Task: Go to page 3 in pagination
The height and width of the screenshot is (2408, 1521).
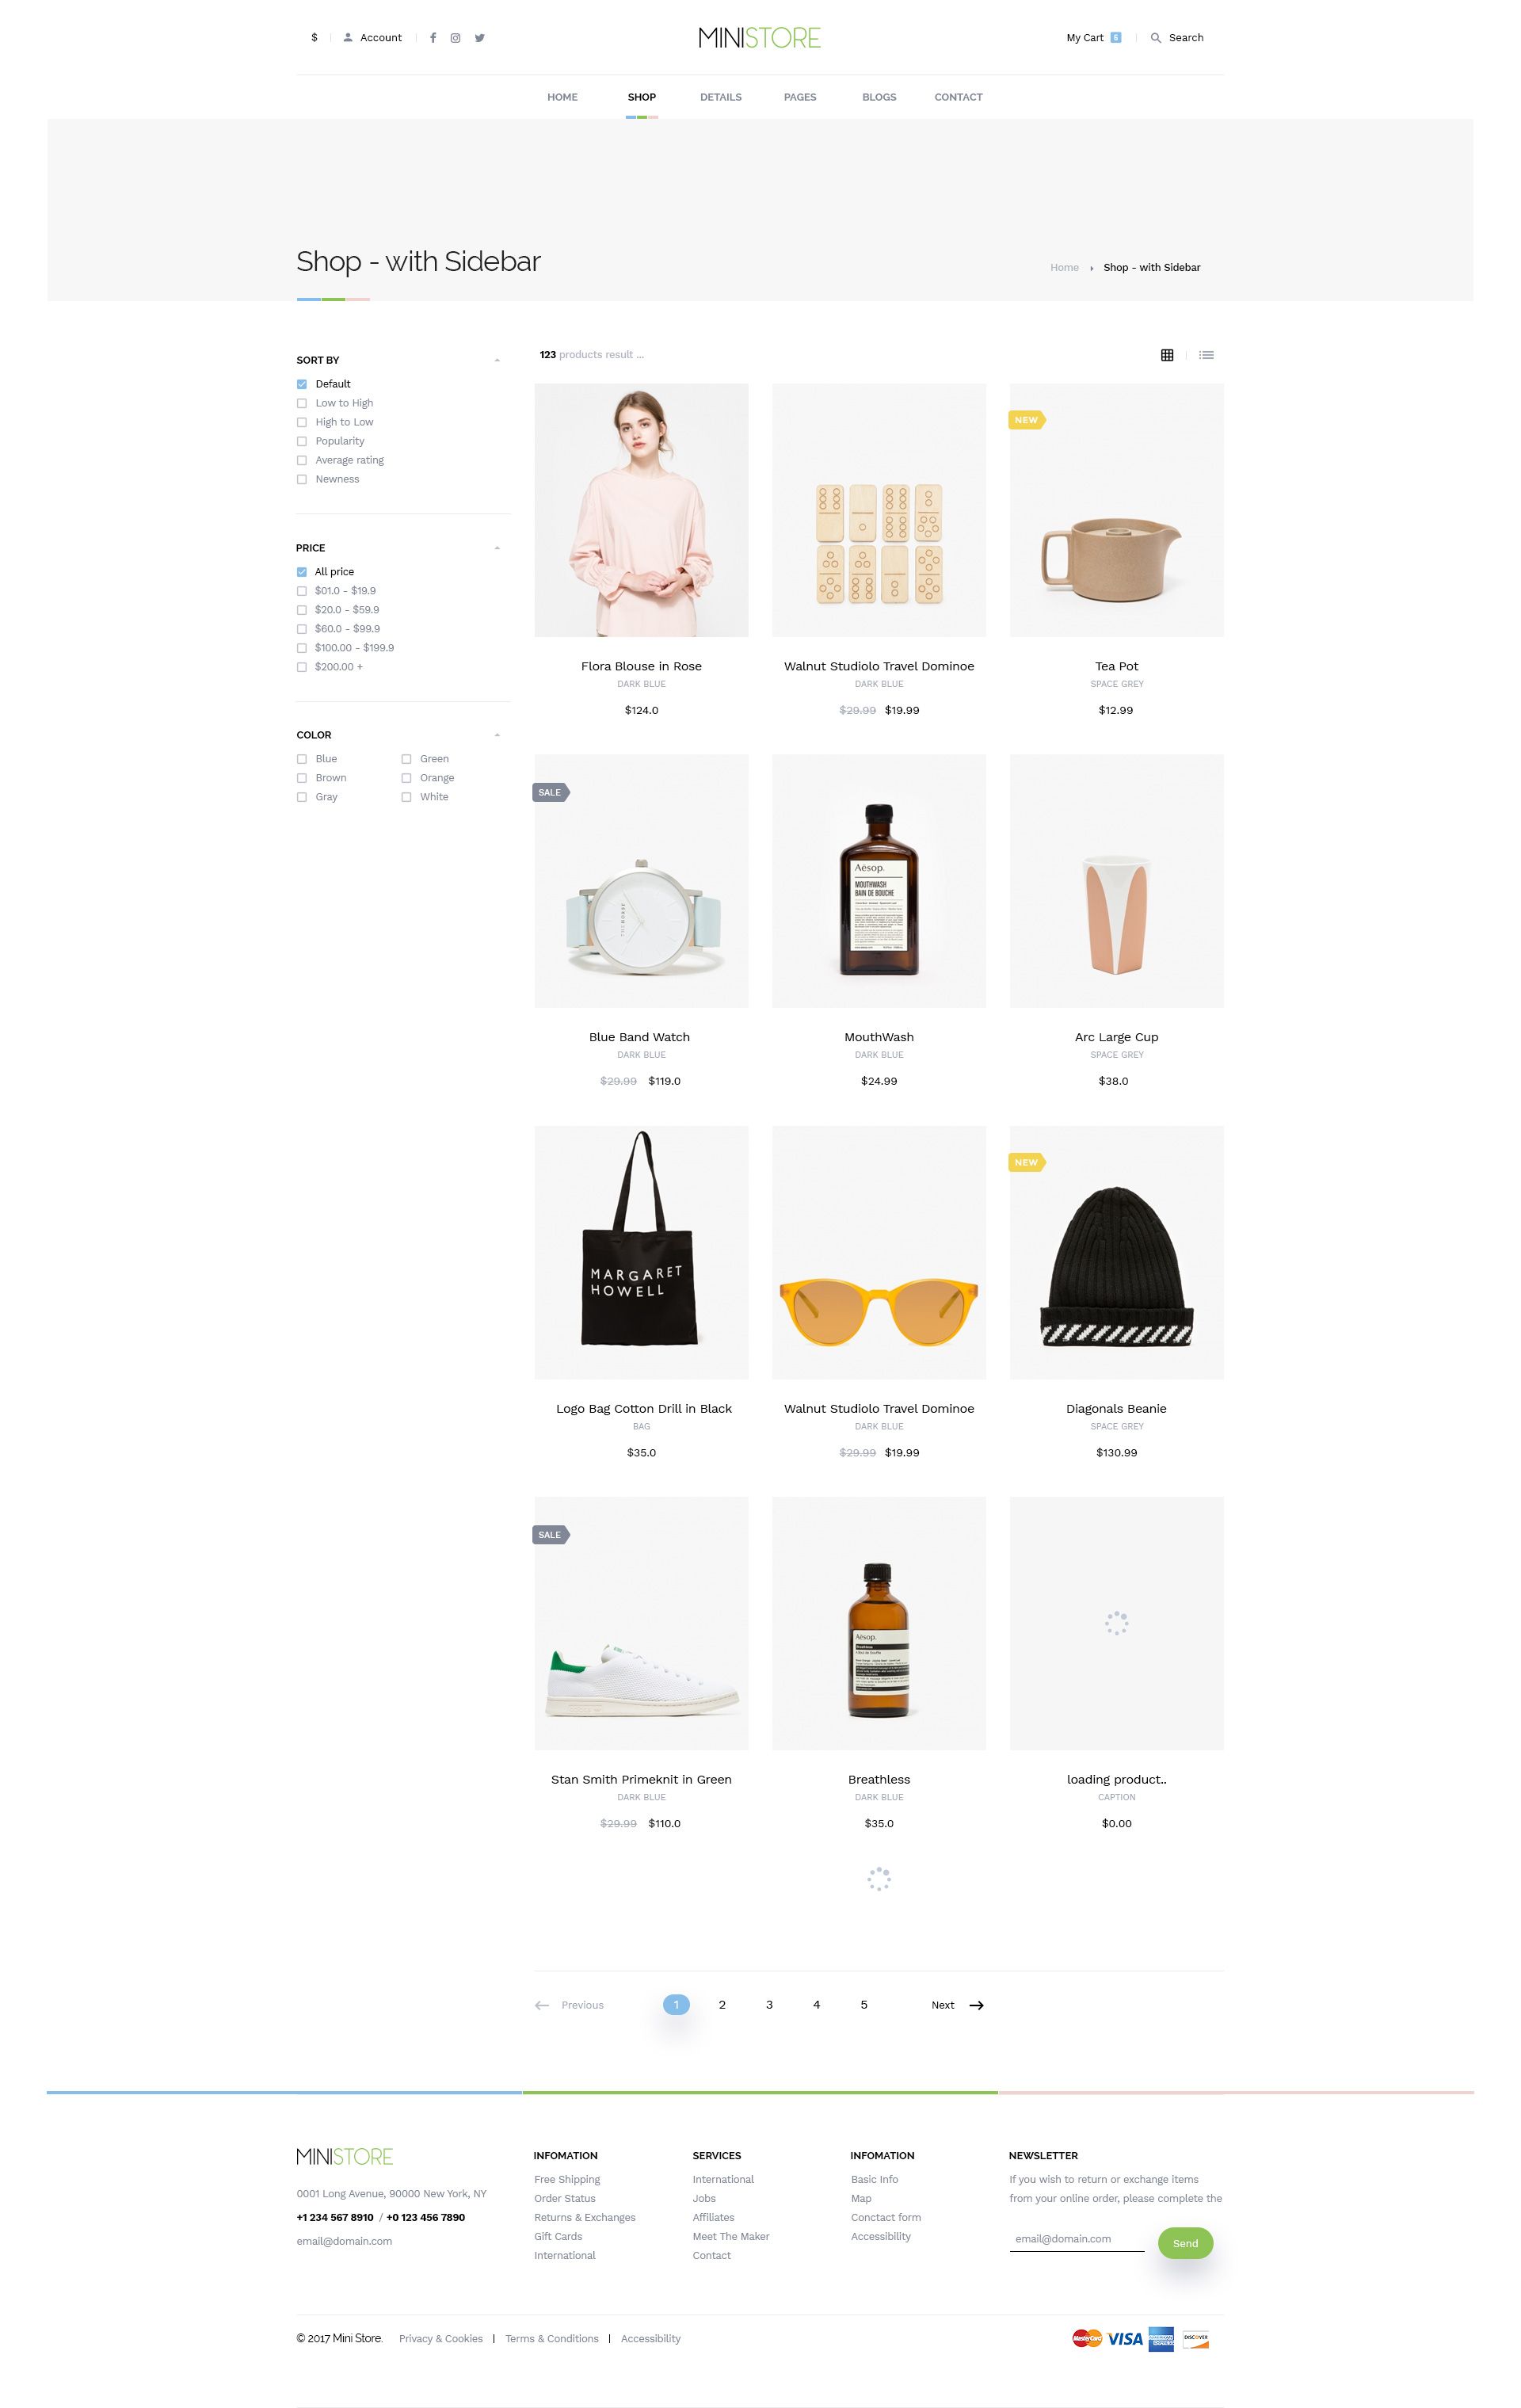Action: tap(769, 2005)
